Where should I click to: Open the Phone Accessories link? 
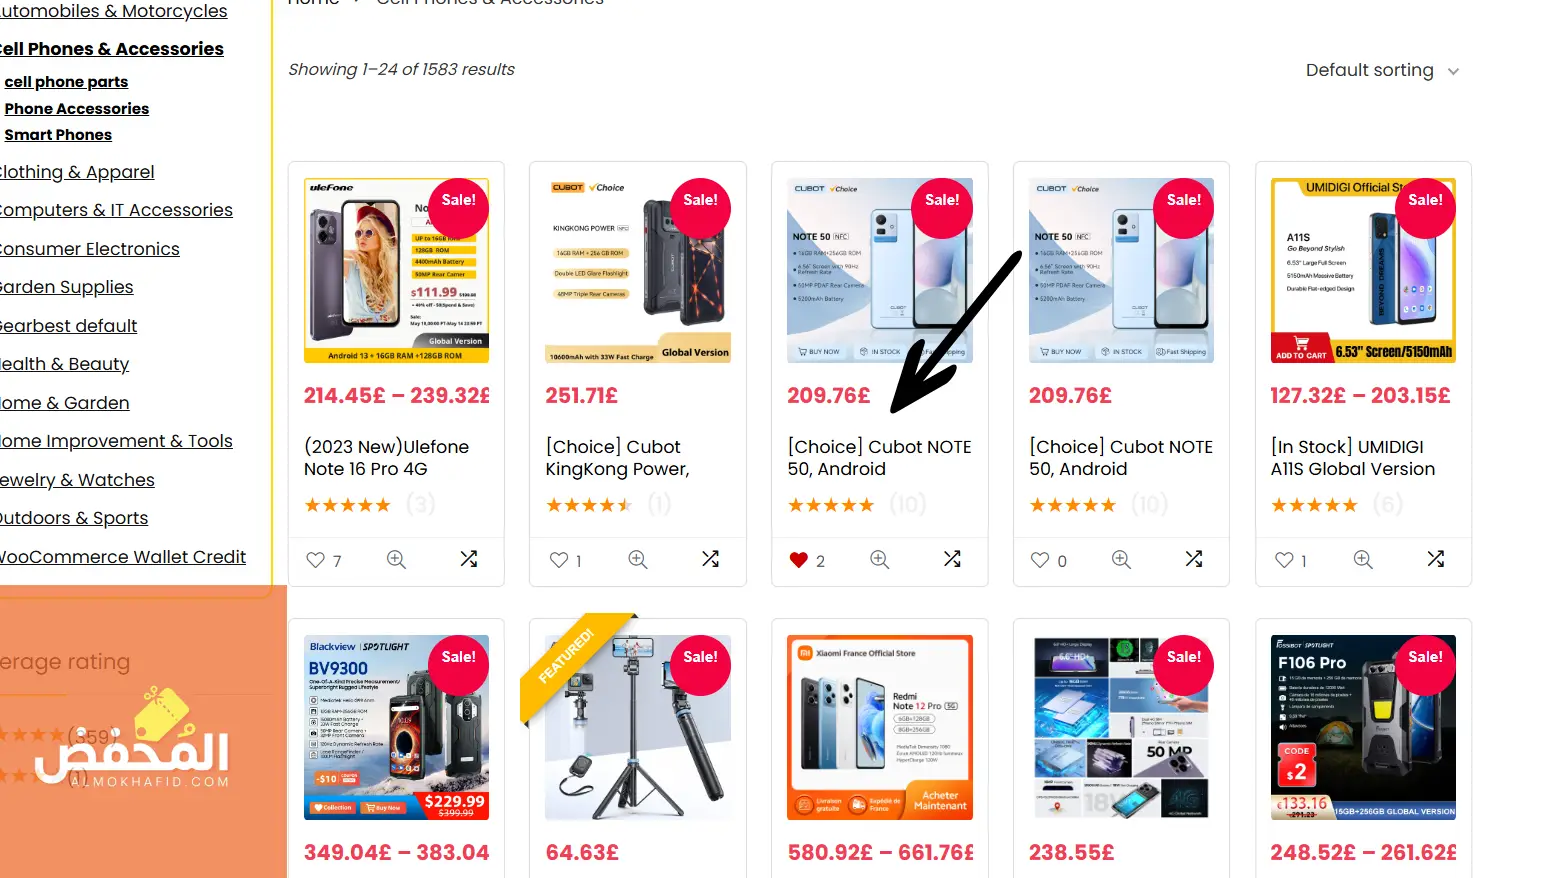(x=77, y=109)
